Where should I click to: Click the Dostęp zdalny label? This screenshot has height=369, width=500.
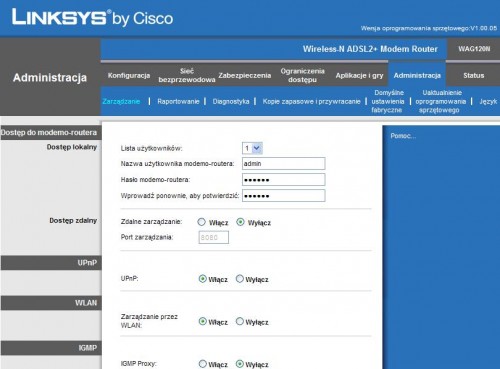tap(73, 220)
